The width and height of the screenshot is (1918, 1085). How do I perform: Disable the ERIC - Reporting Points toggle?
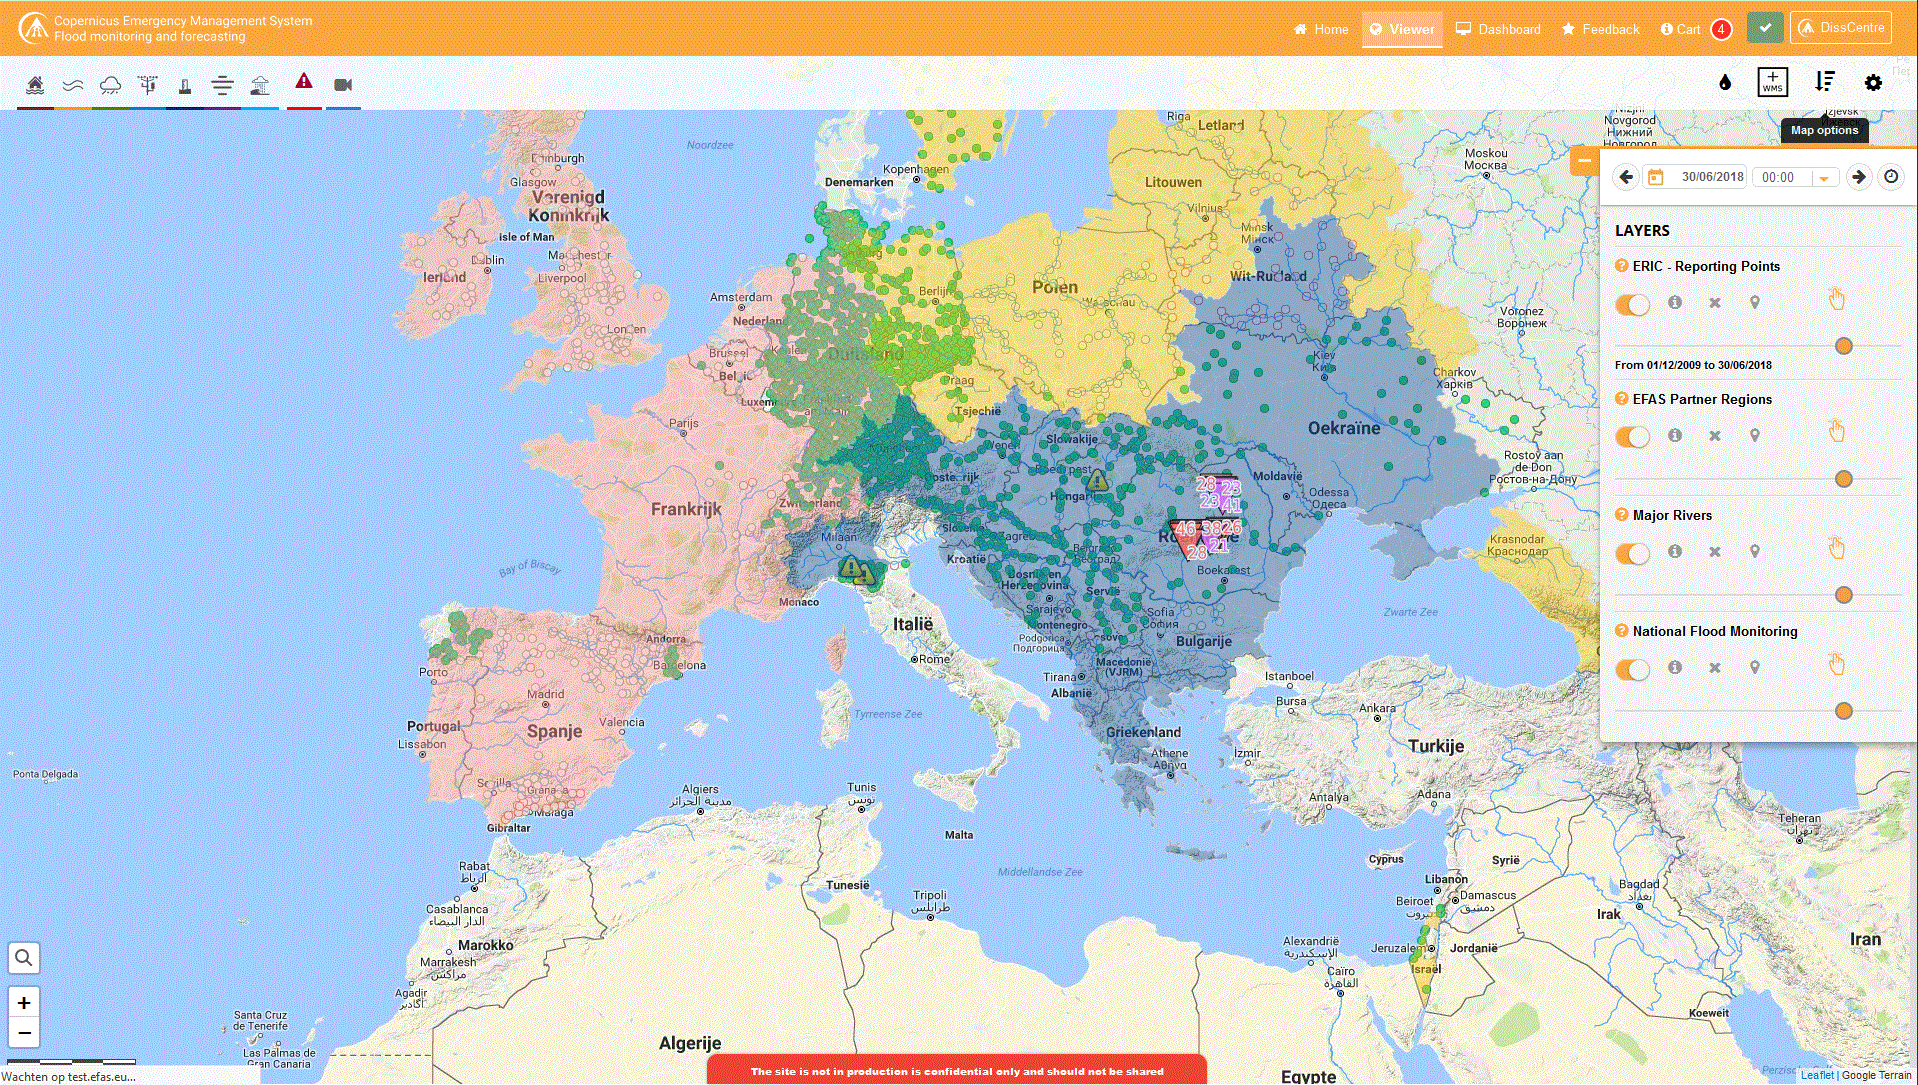coord(1632,304)
